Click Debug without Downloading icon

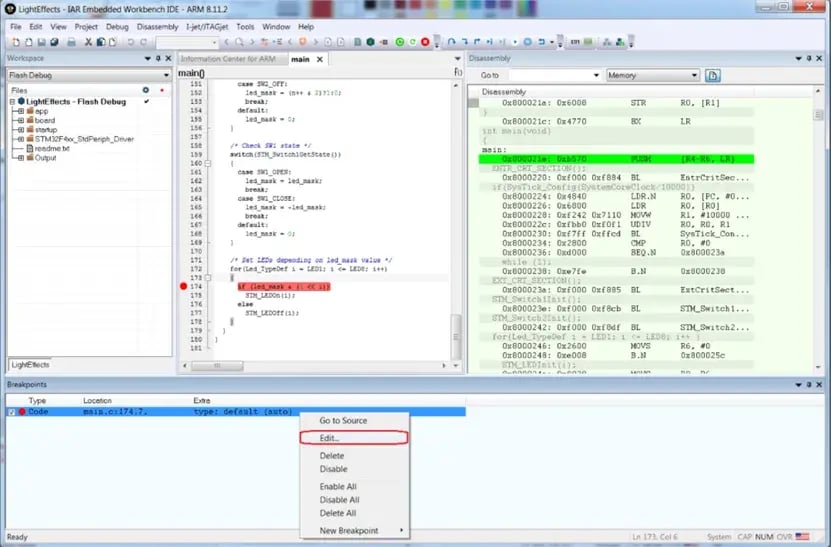pyautogui.click(x=412, y=42)
